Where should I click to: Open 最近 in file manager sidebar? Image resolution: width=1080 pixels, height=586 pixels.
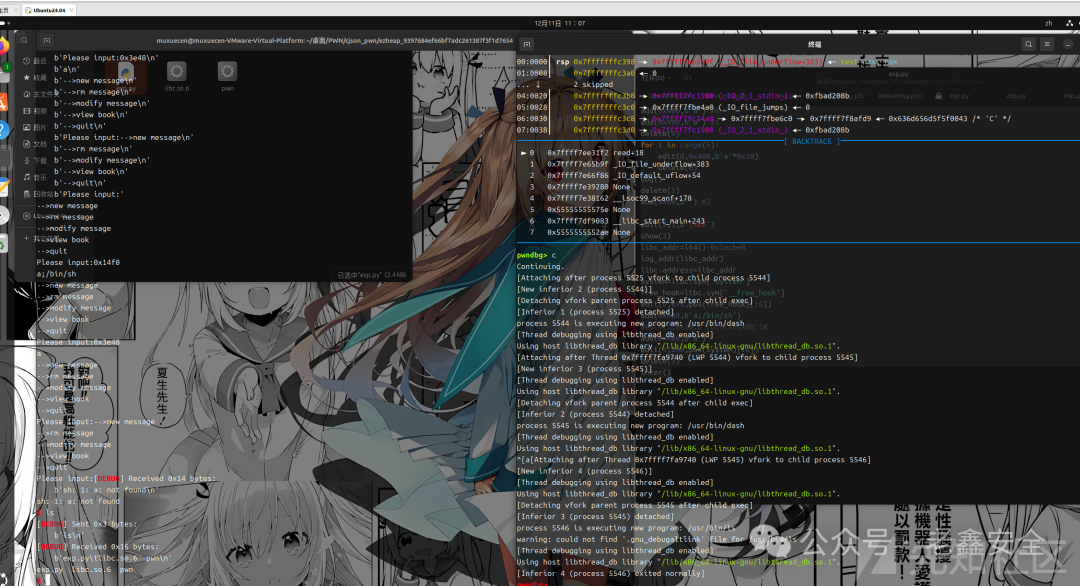pyautogui.click(x=34, y=61)
